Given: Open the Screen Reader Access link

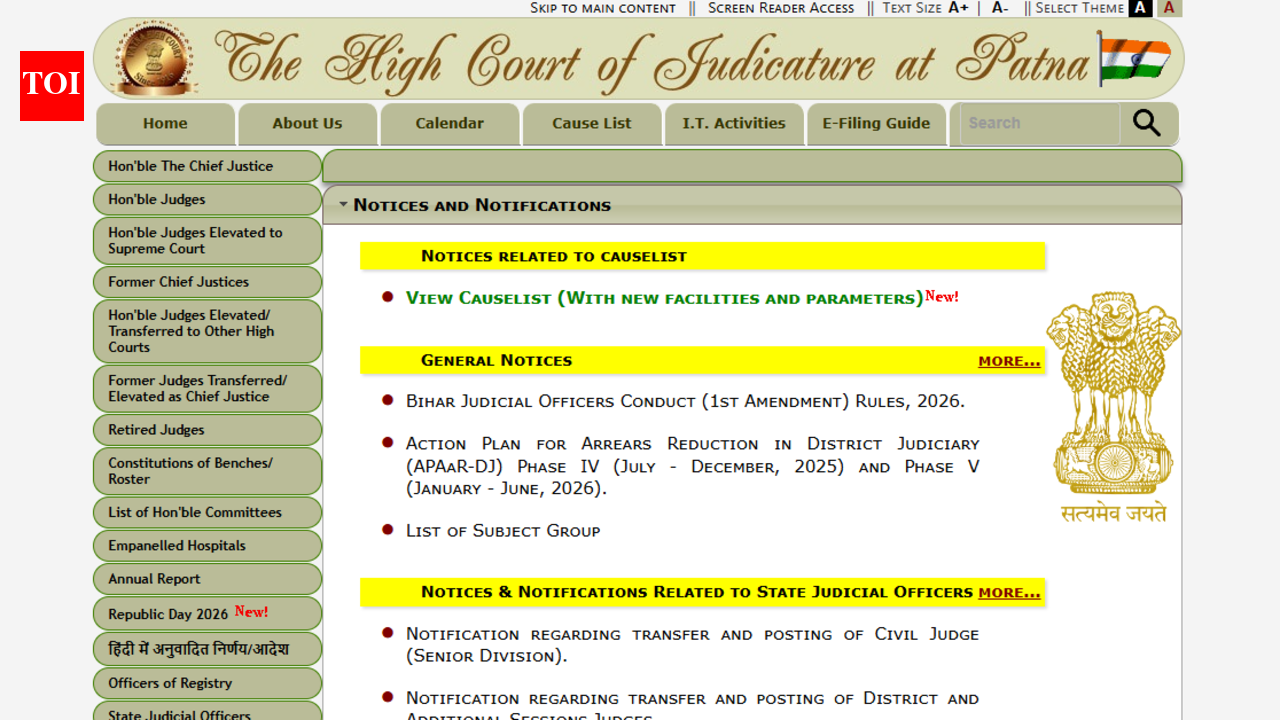Looking at the screenshot, I should tap(780, 8).
